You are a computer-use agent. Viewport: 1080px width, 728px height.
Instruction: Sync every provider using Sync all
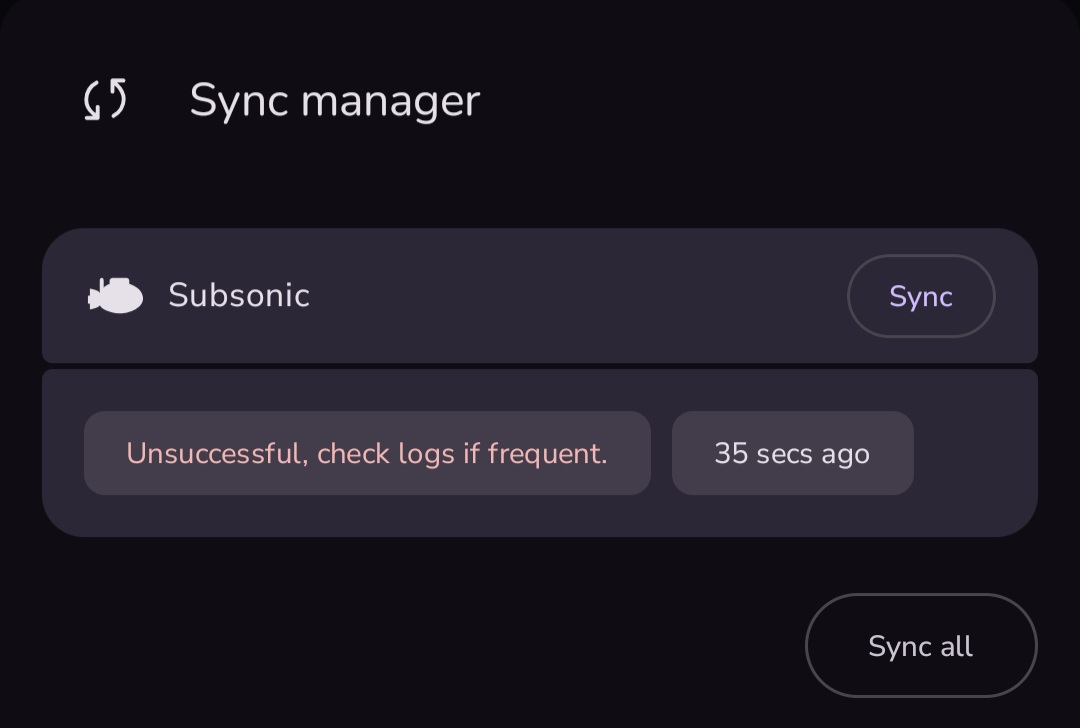click(920, 646)
